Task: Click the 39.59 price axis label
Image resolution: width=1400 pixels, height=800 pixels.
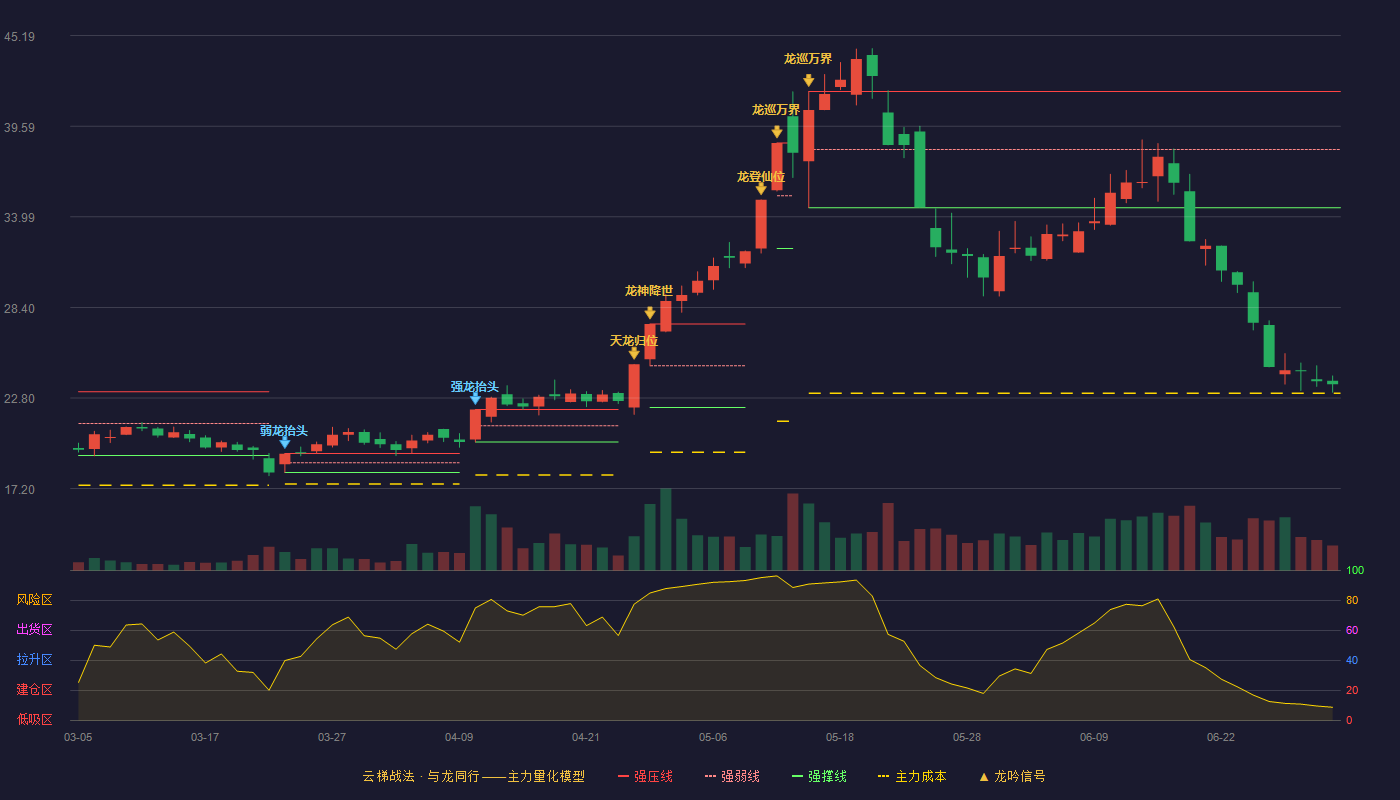Action: [x=19, y=128]
